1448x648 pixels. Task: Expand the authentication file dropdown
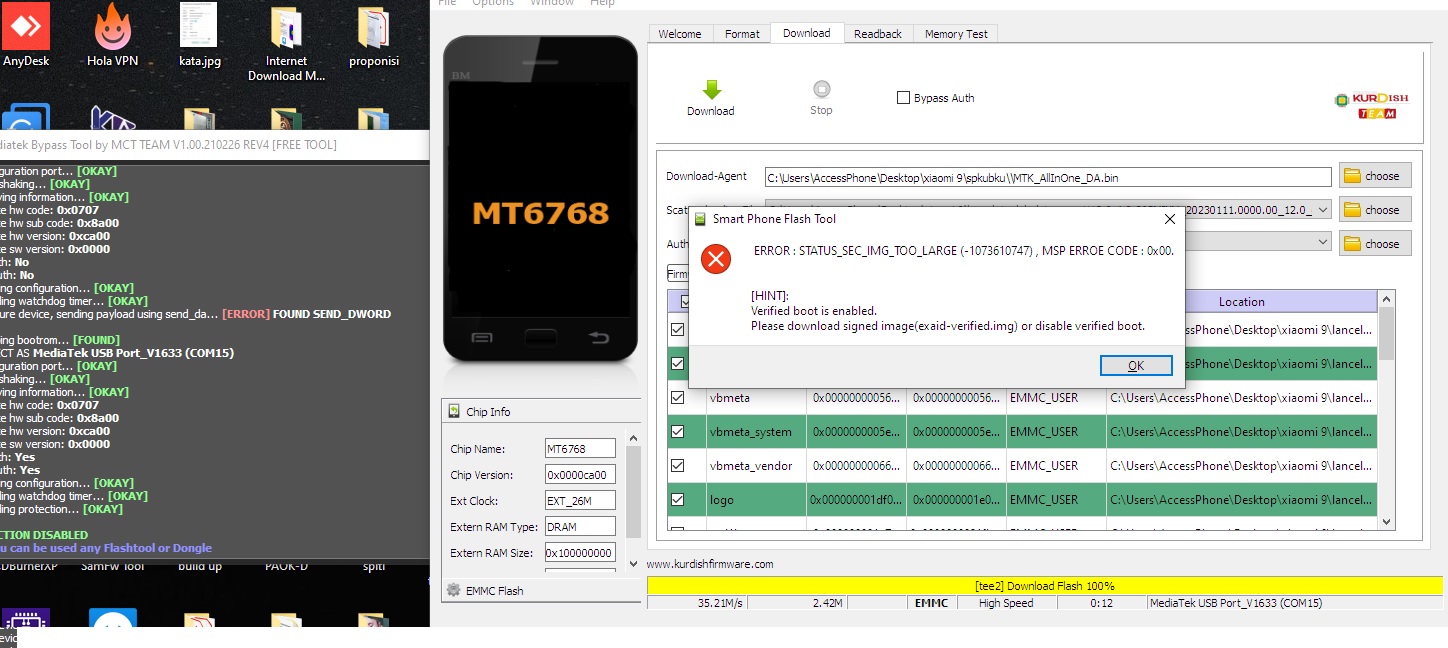click(1323, 243)
